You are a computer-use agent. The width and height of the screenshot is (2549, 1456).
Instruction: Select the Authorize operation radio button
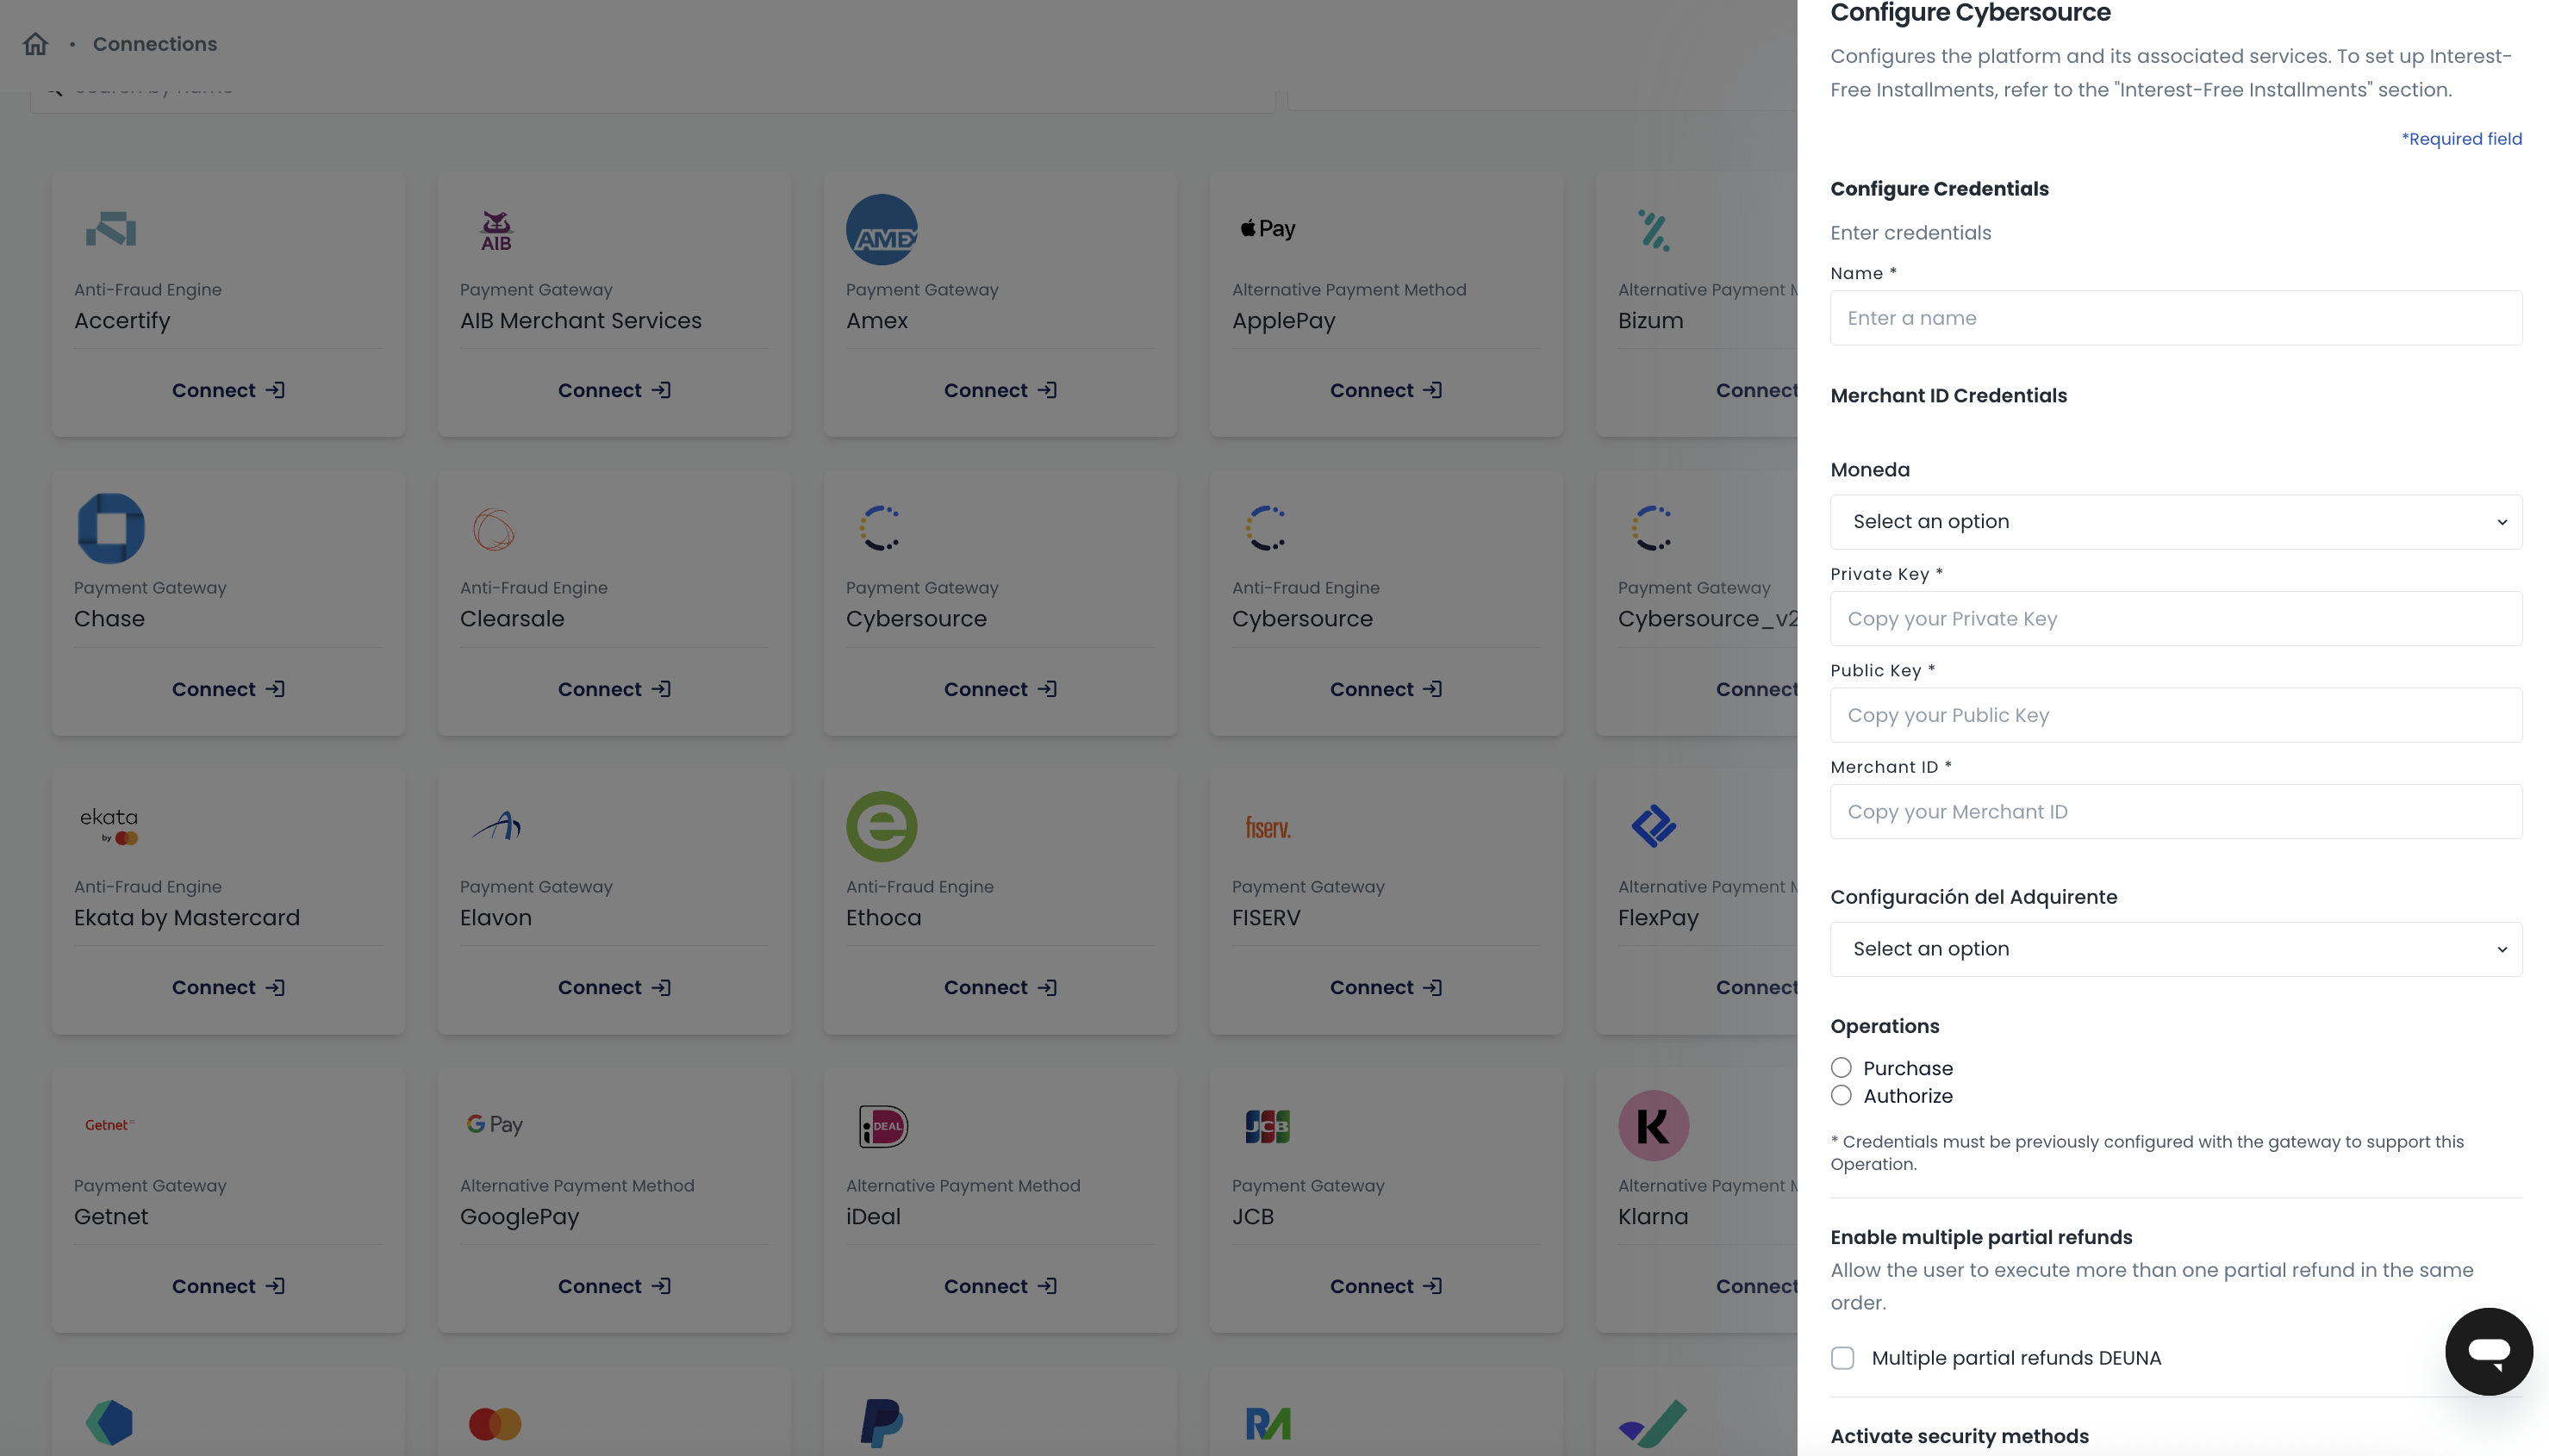[x=1841, y=1096]
